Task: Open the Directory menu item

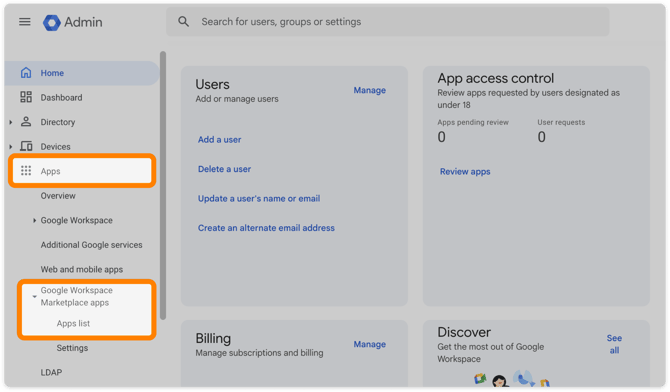Action: 58,122
